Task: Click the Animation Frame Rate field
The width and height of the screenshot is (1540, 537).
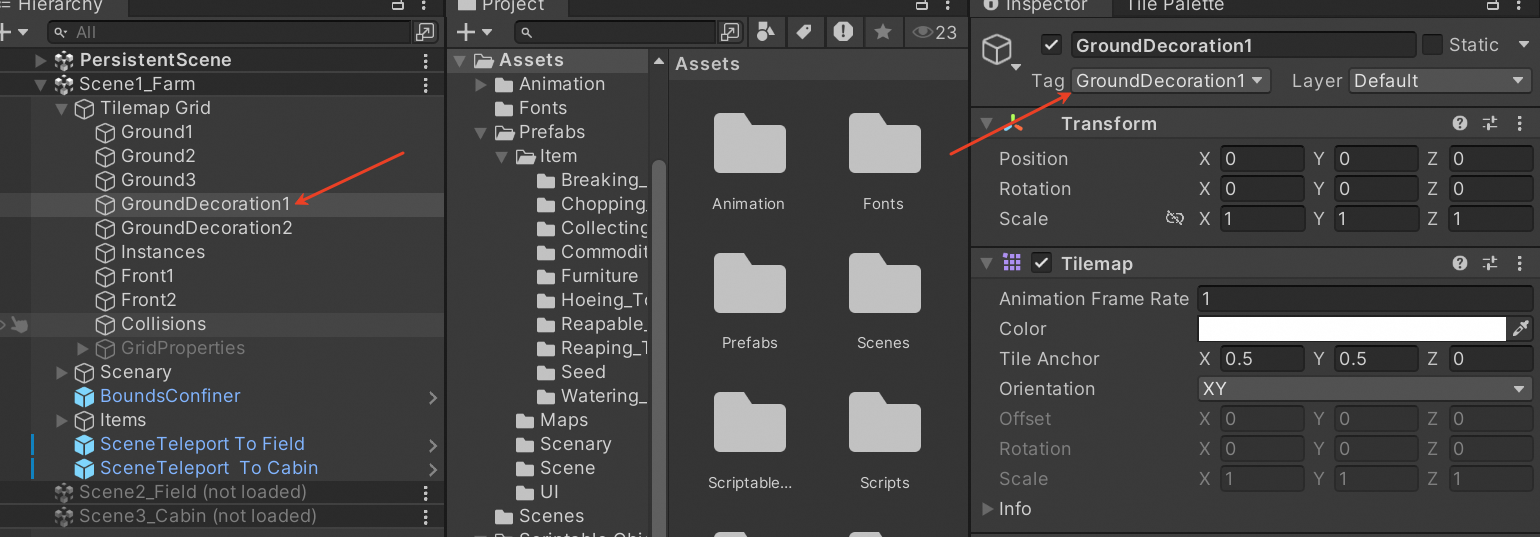Action: (1365, 298)
